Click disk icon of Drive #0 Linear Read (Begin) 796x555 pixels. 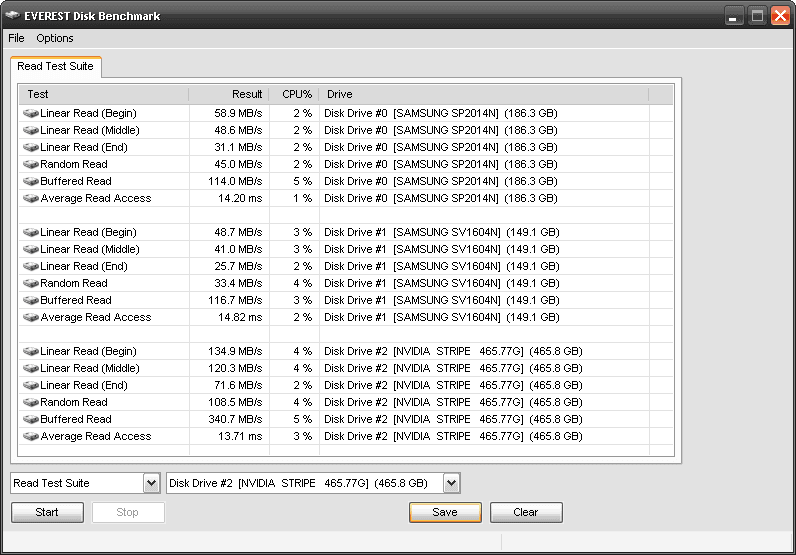(31, 113)
